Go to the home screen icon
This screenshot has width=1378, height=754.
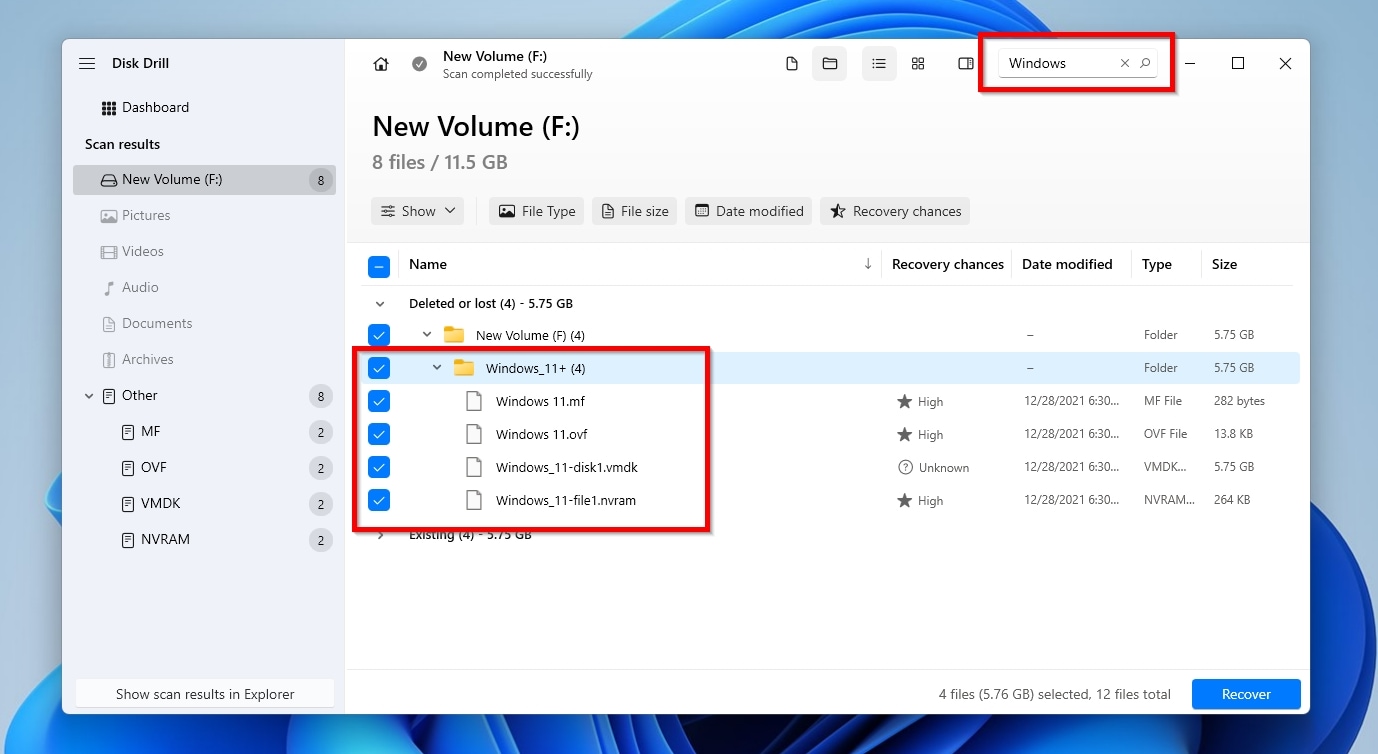point(381,64)
